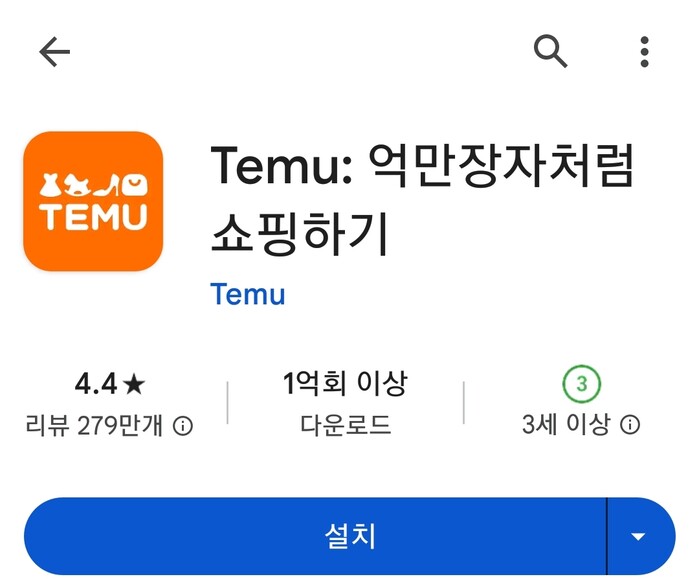The width and height of the screenshot is (699, 579).
Task: Tap the app title Temu: 억만장자처럼 쇼핑하기
Action: tap(422, 200)
